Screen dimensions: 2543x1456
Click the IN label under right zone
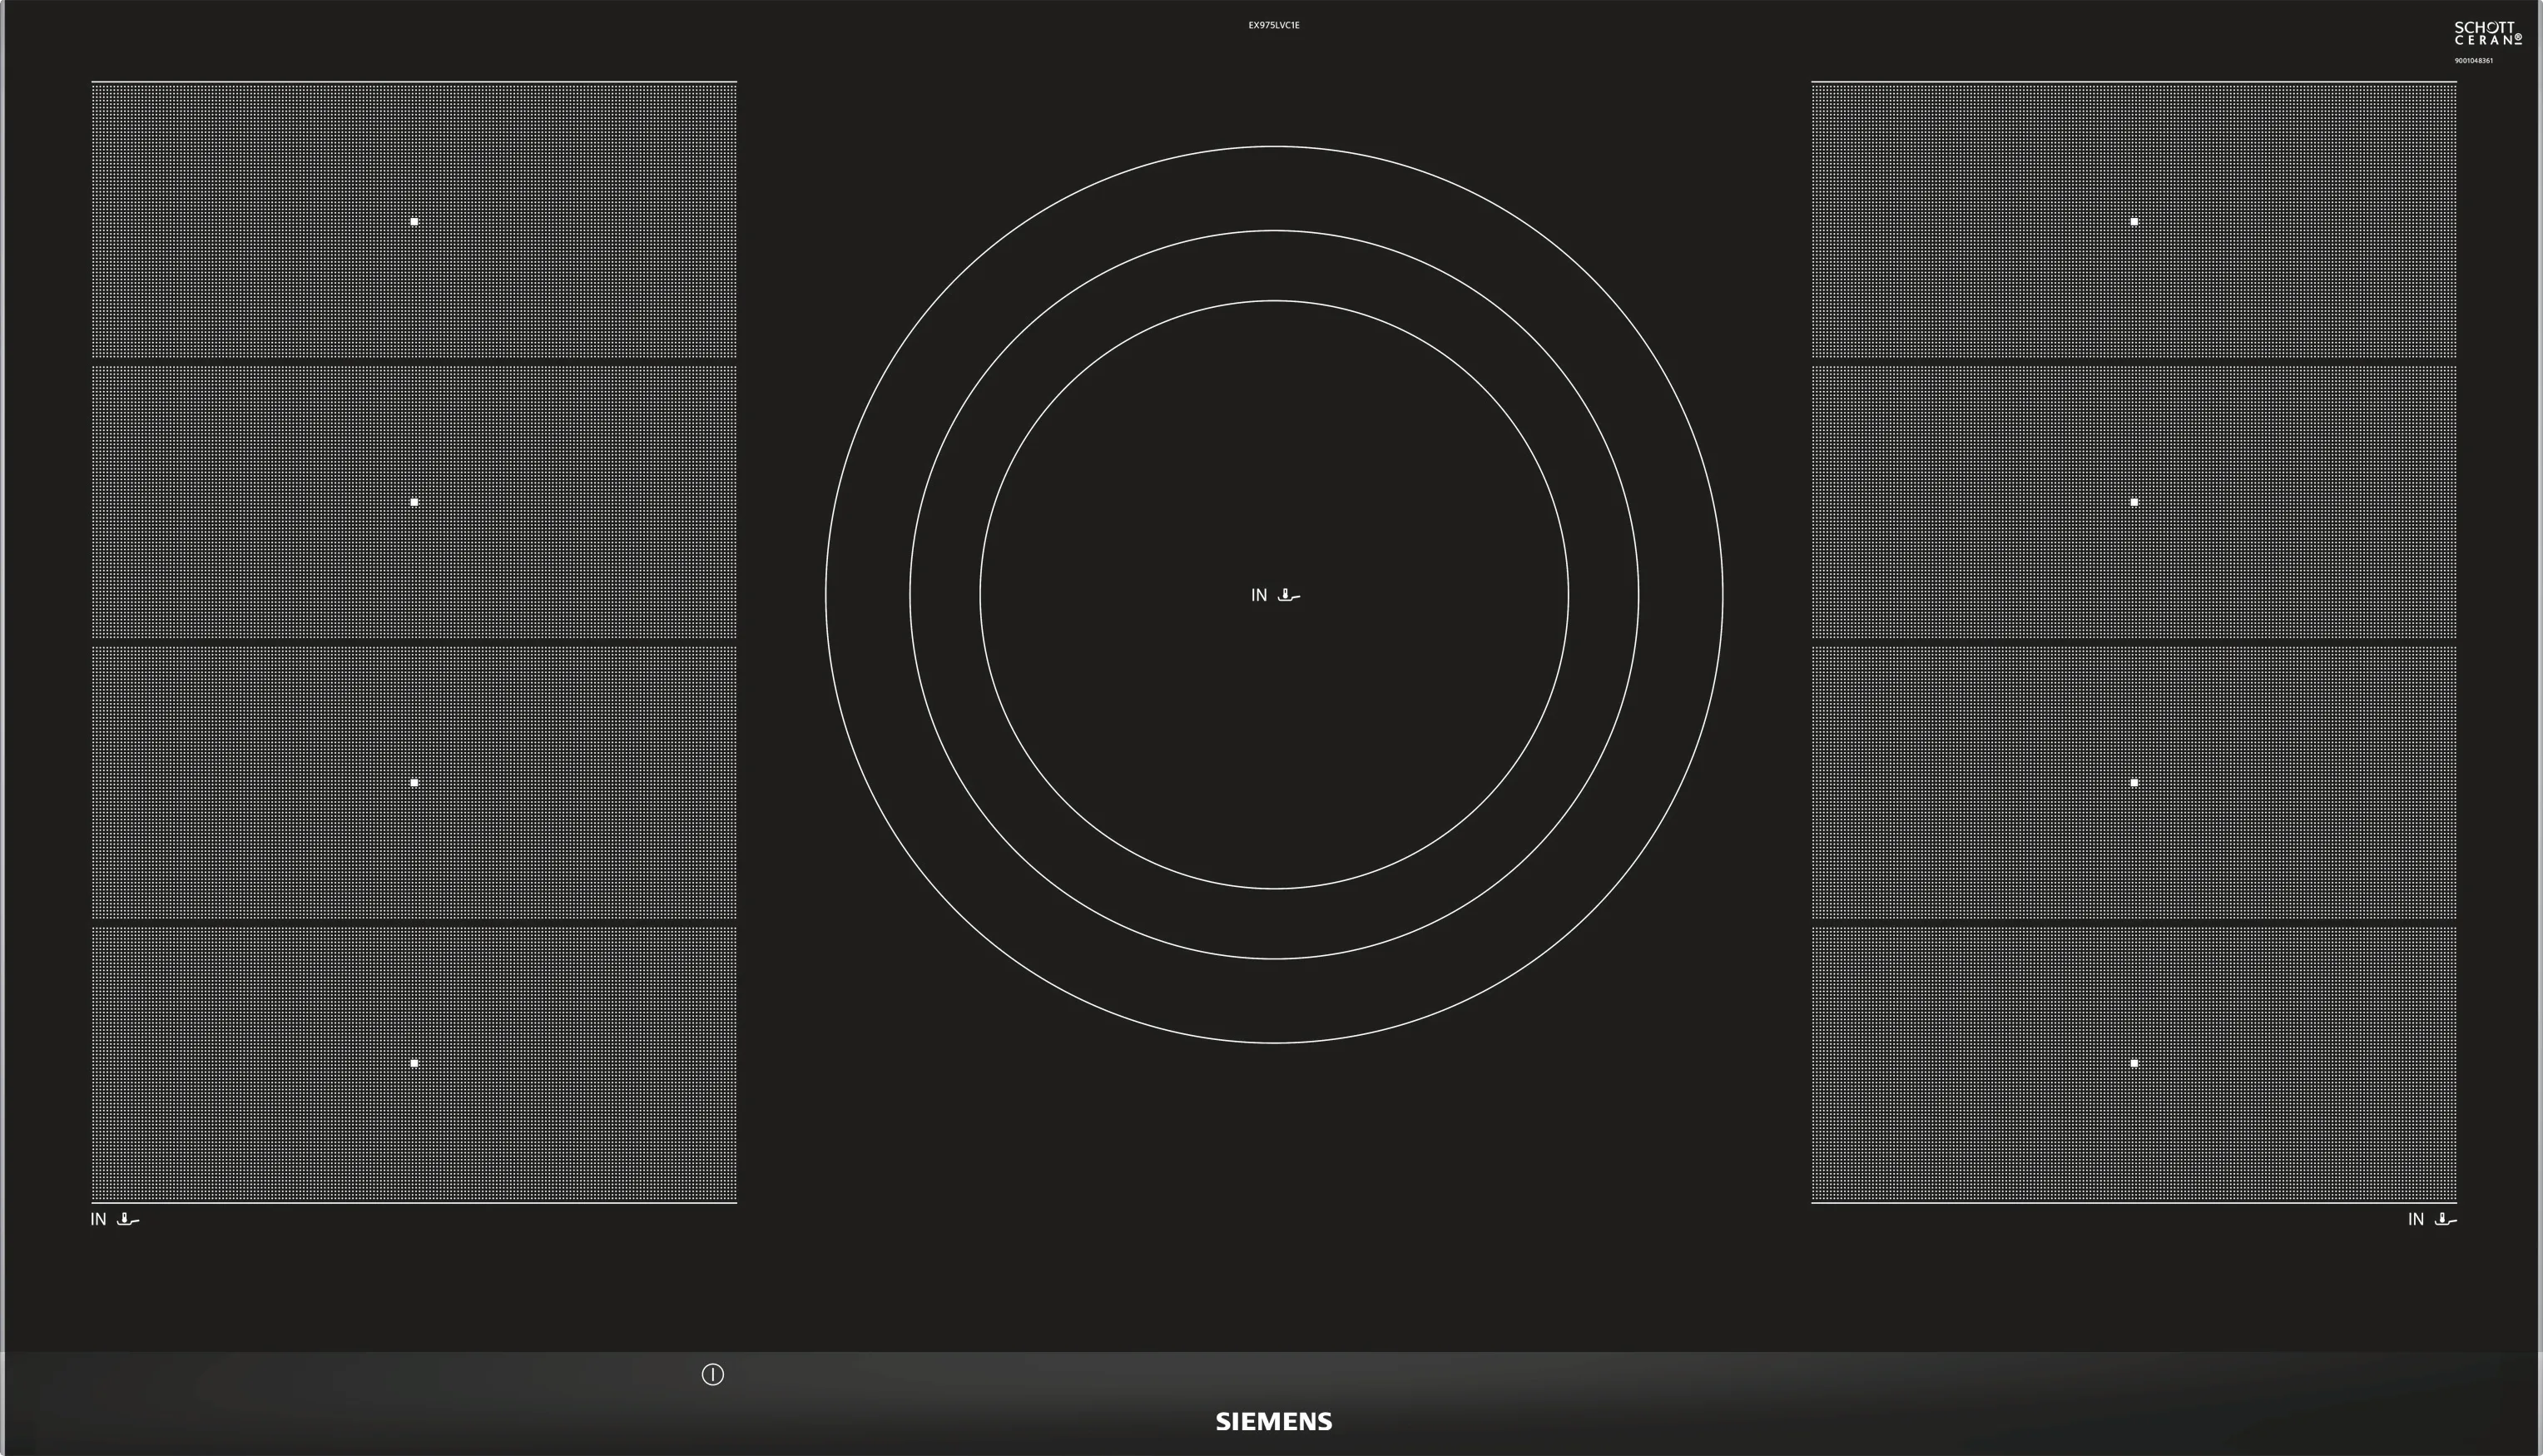2415,1219
